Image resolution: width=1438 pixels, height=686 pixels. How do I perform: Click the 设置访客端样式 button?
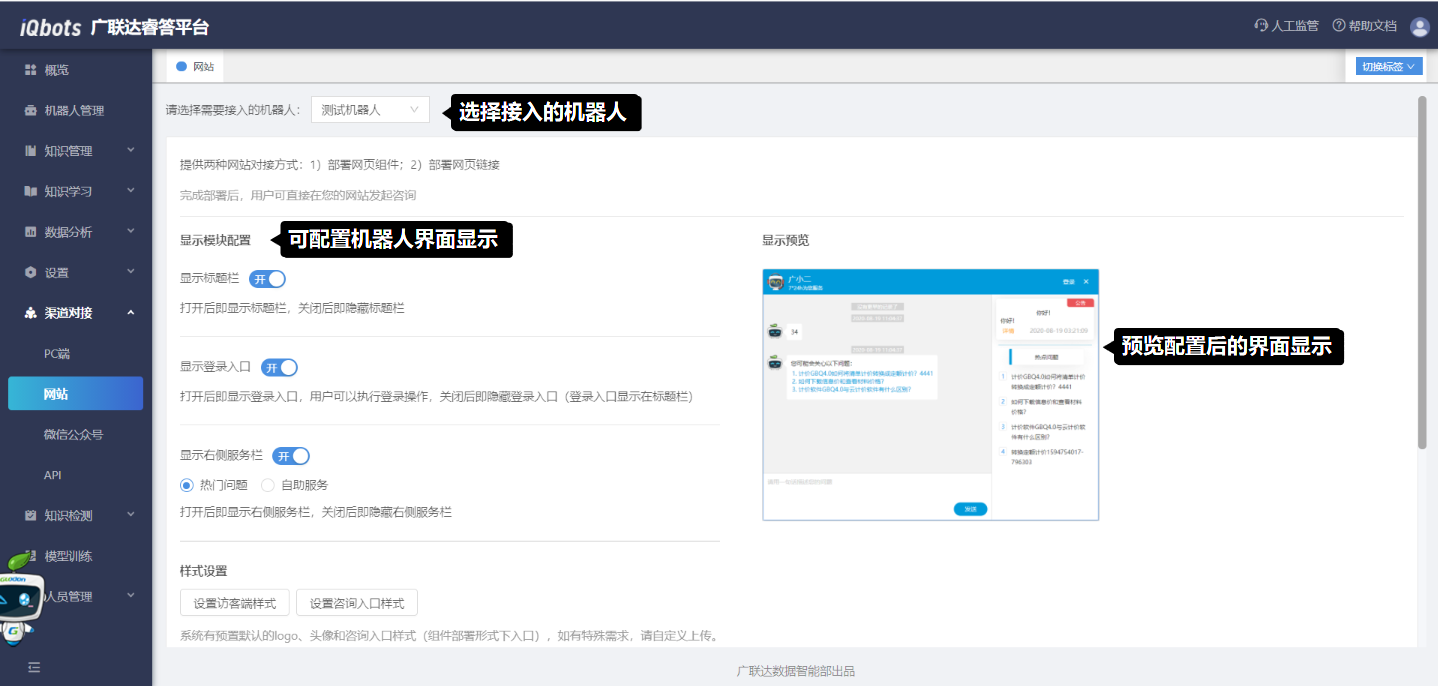click(235, 603)
